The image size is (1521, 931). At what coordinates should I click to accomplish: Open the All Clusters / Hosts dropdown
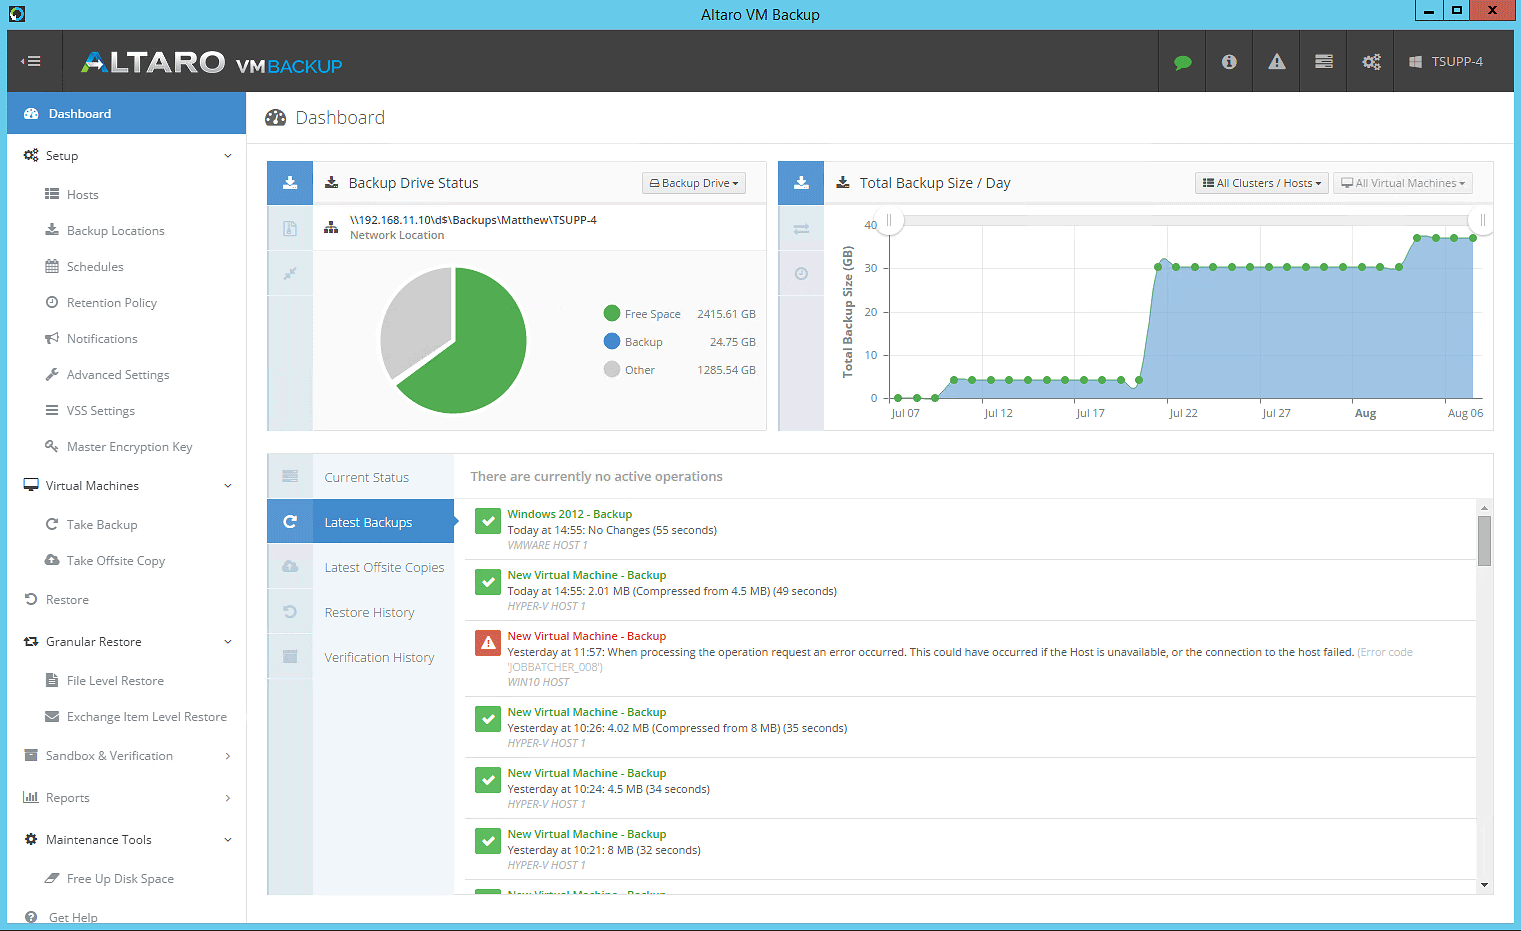[1261, 183]
